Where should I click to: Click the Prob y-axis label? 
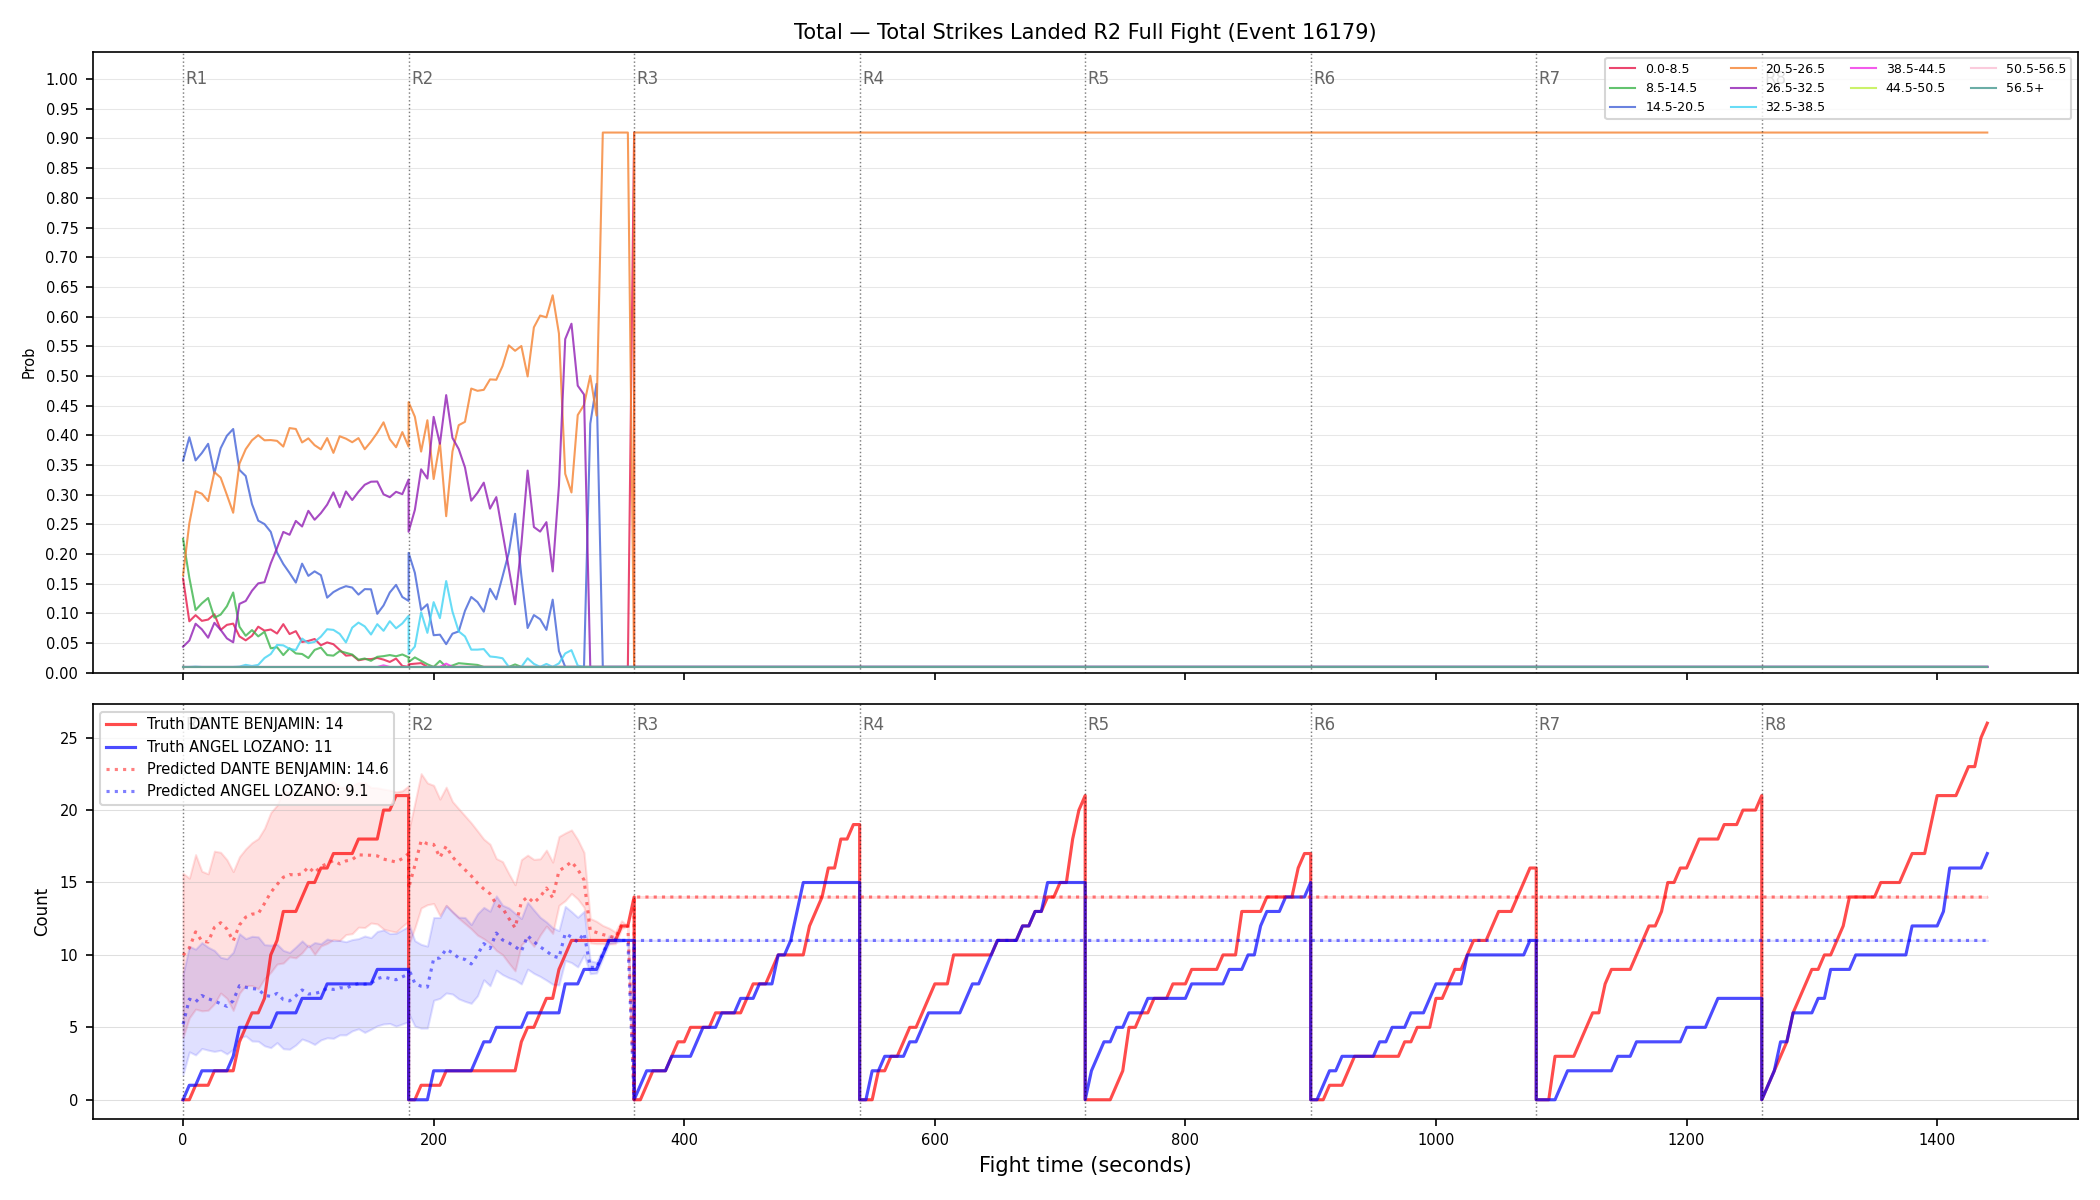point(29,363)
